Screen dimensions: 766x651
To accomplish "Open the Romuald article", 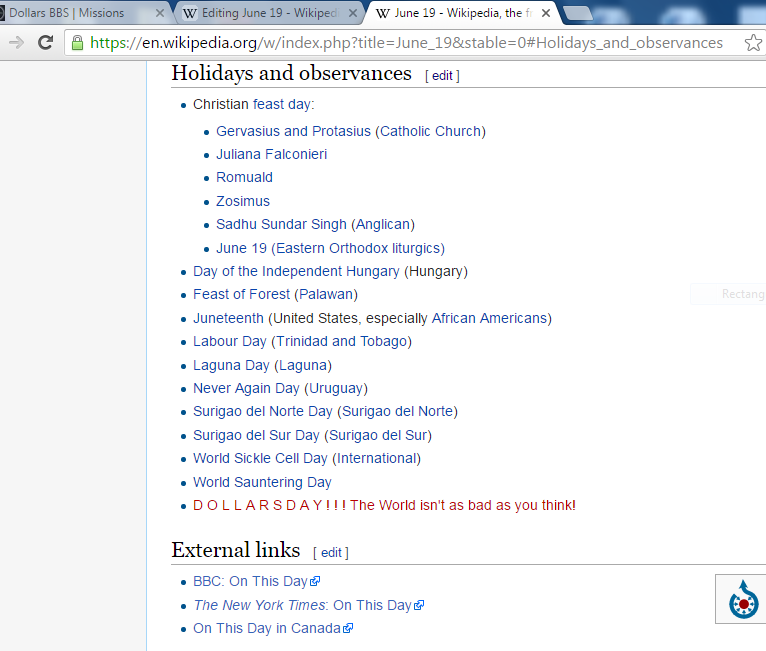I will coord(244,177).
